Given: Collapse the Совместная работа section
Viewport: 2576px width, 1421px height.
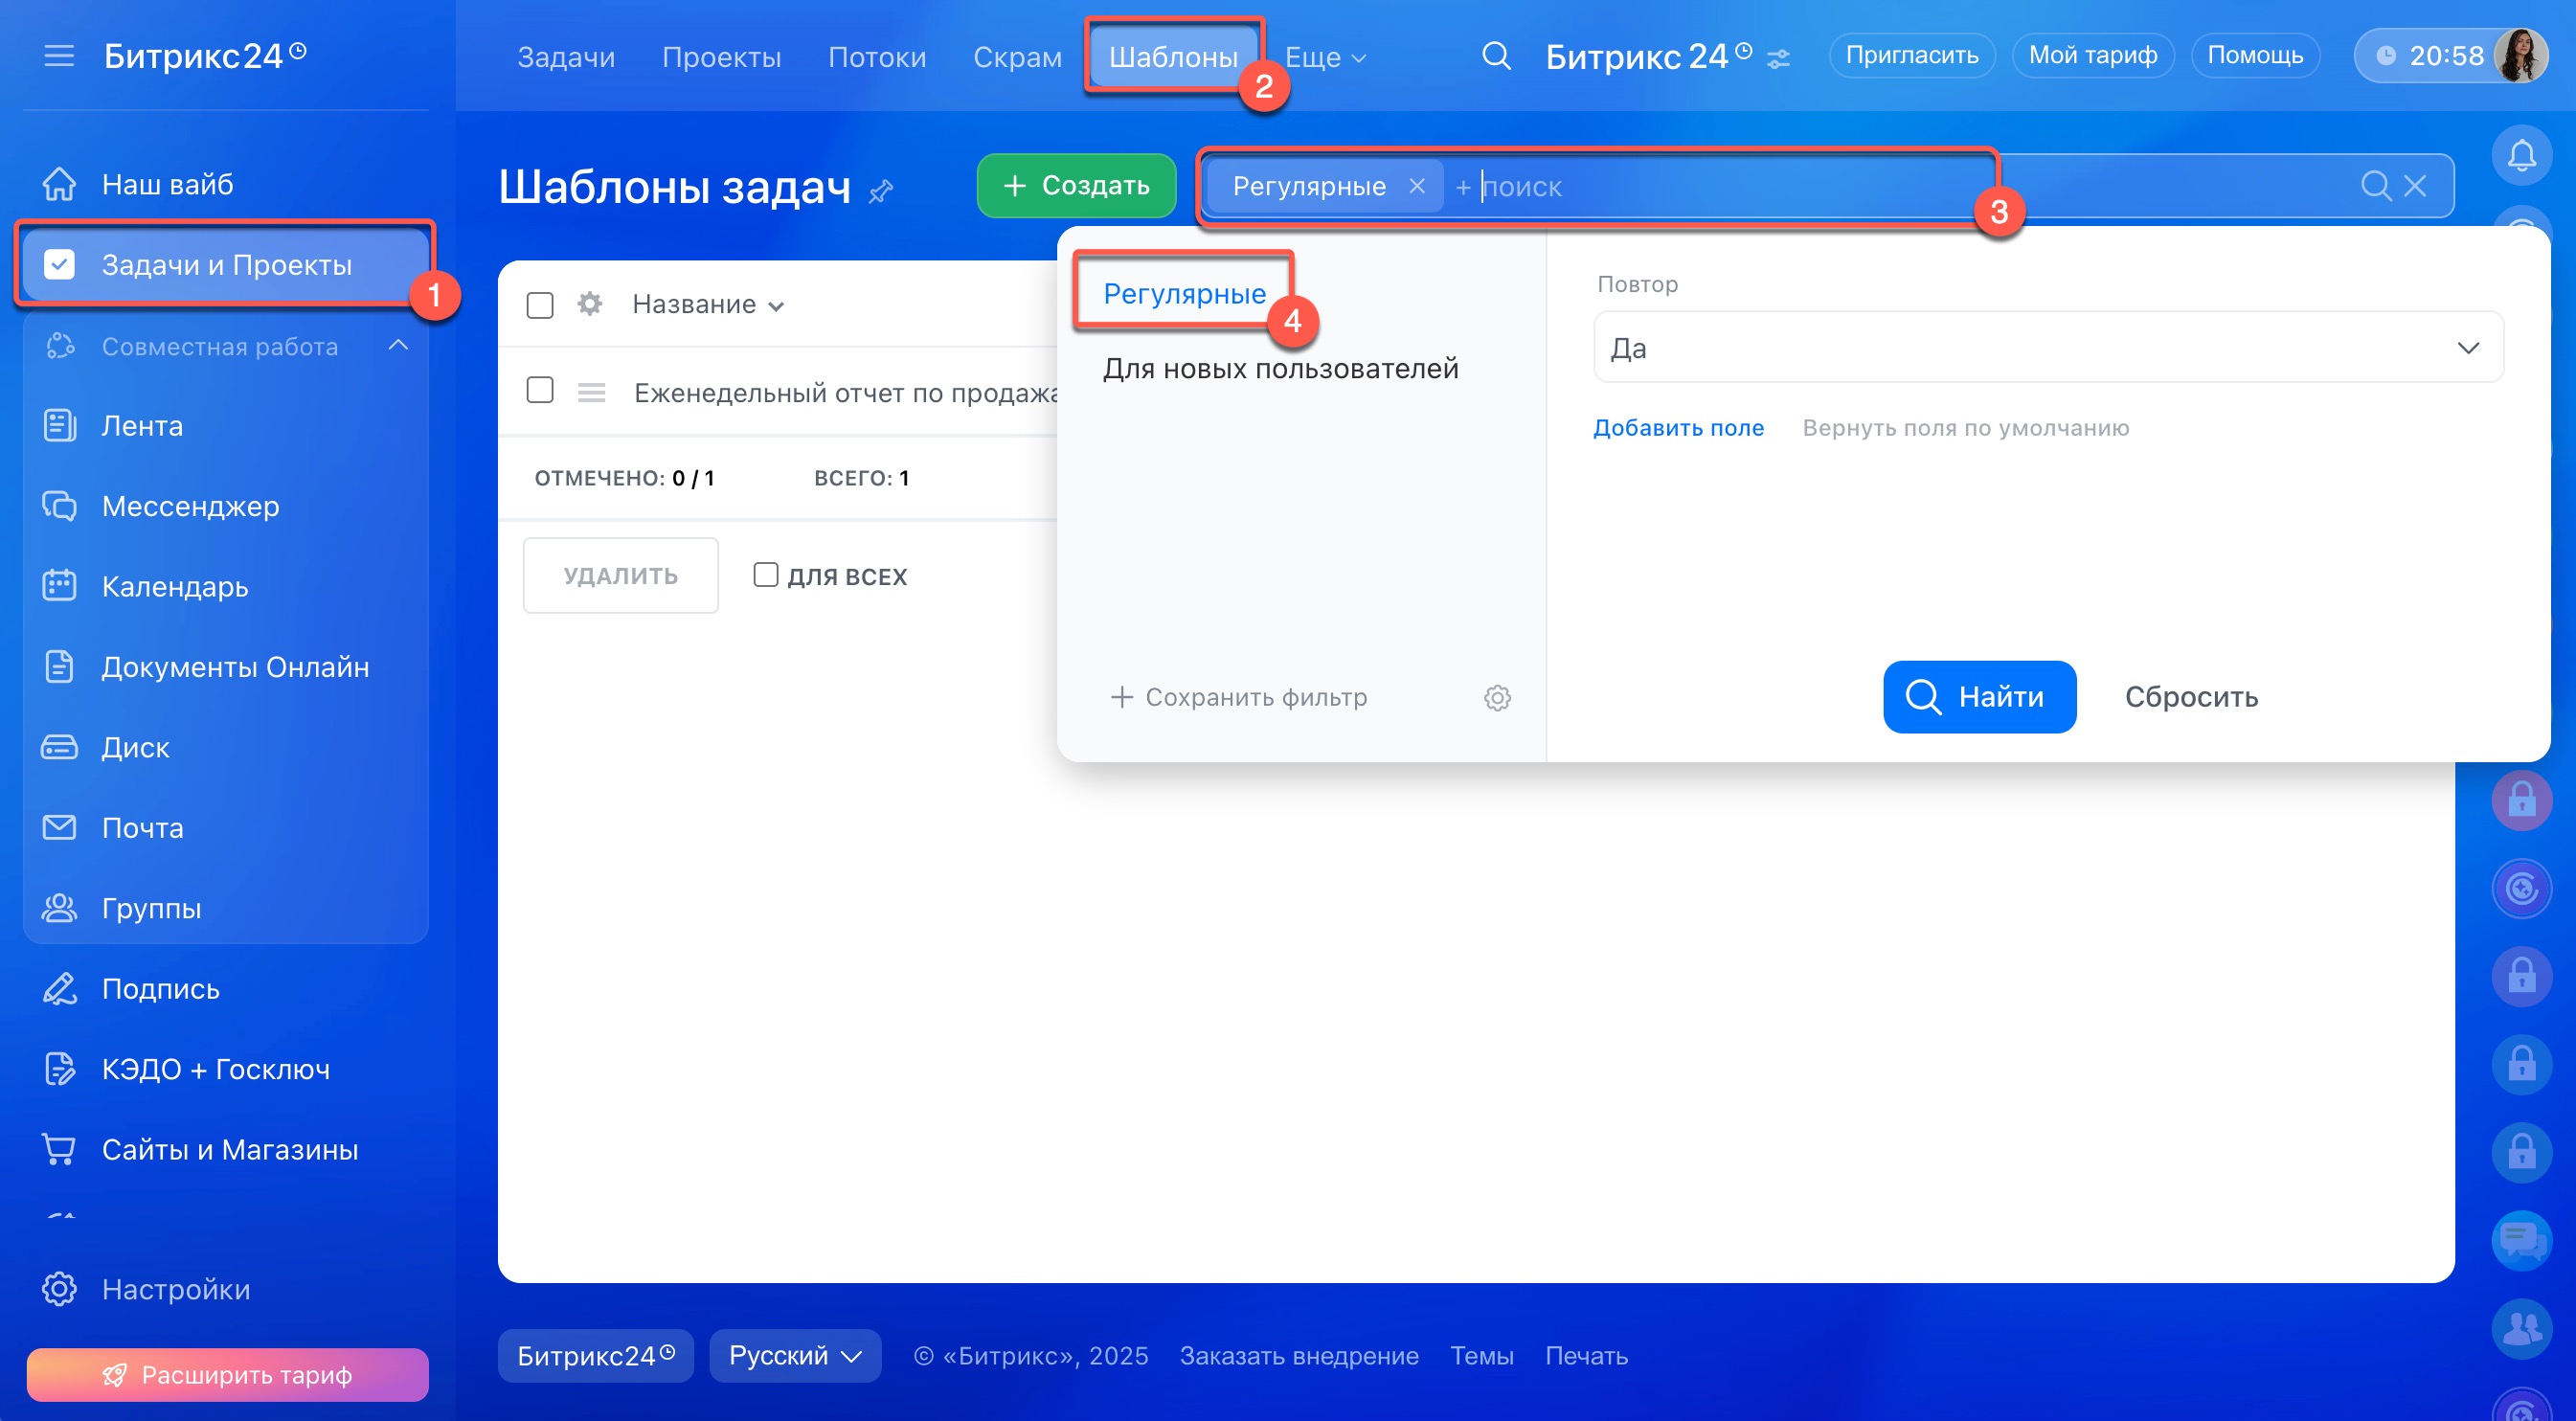Looking at the screenshot, I should (398, 346).
